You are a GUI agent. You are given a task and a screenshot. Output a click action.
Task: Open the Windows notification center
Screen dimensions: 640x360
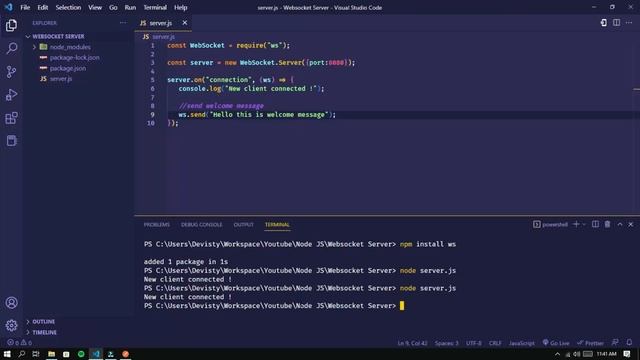627,354
